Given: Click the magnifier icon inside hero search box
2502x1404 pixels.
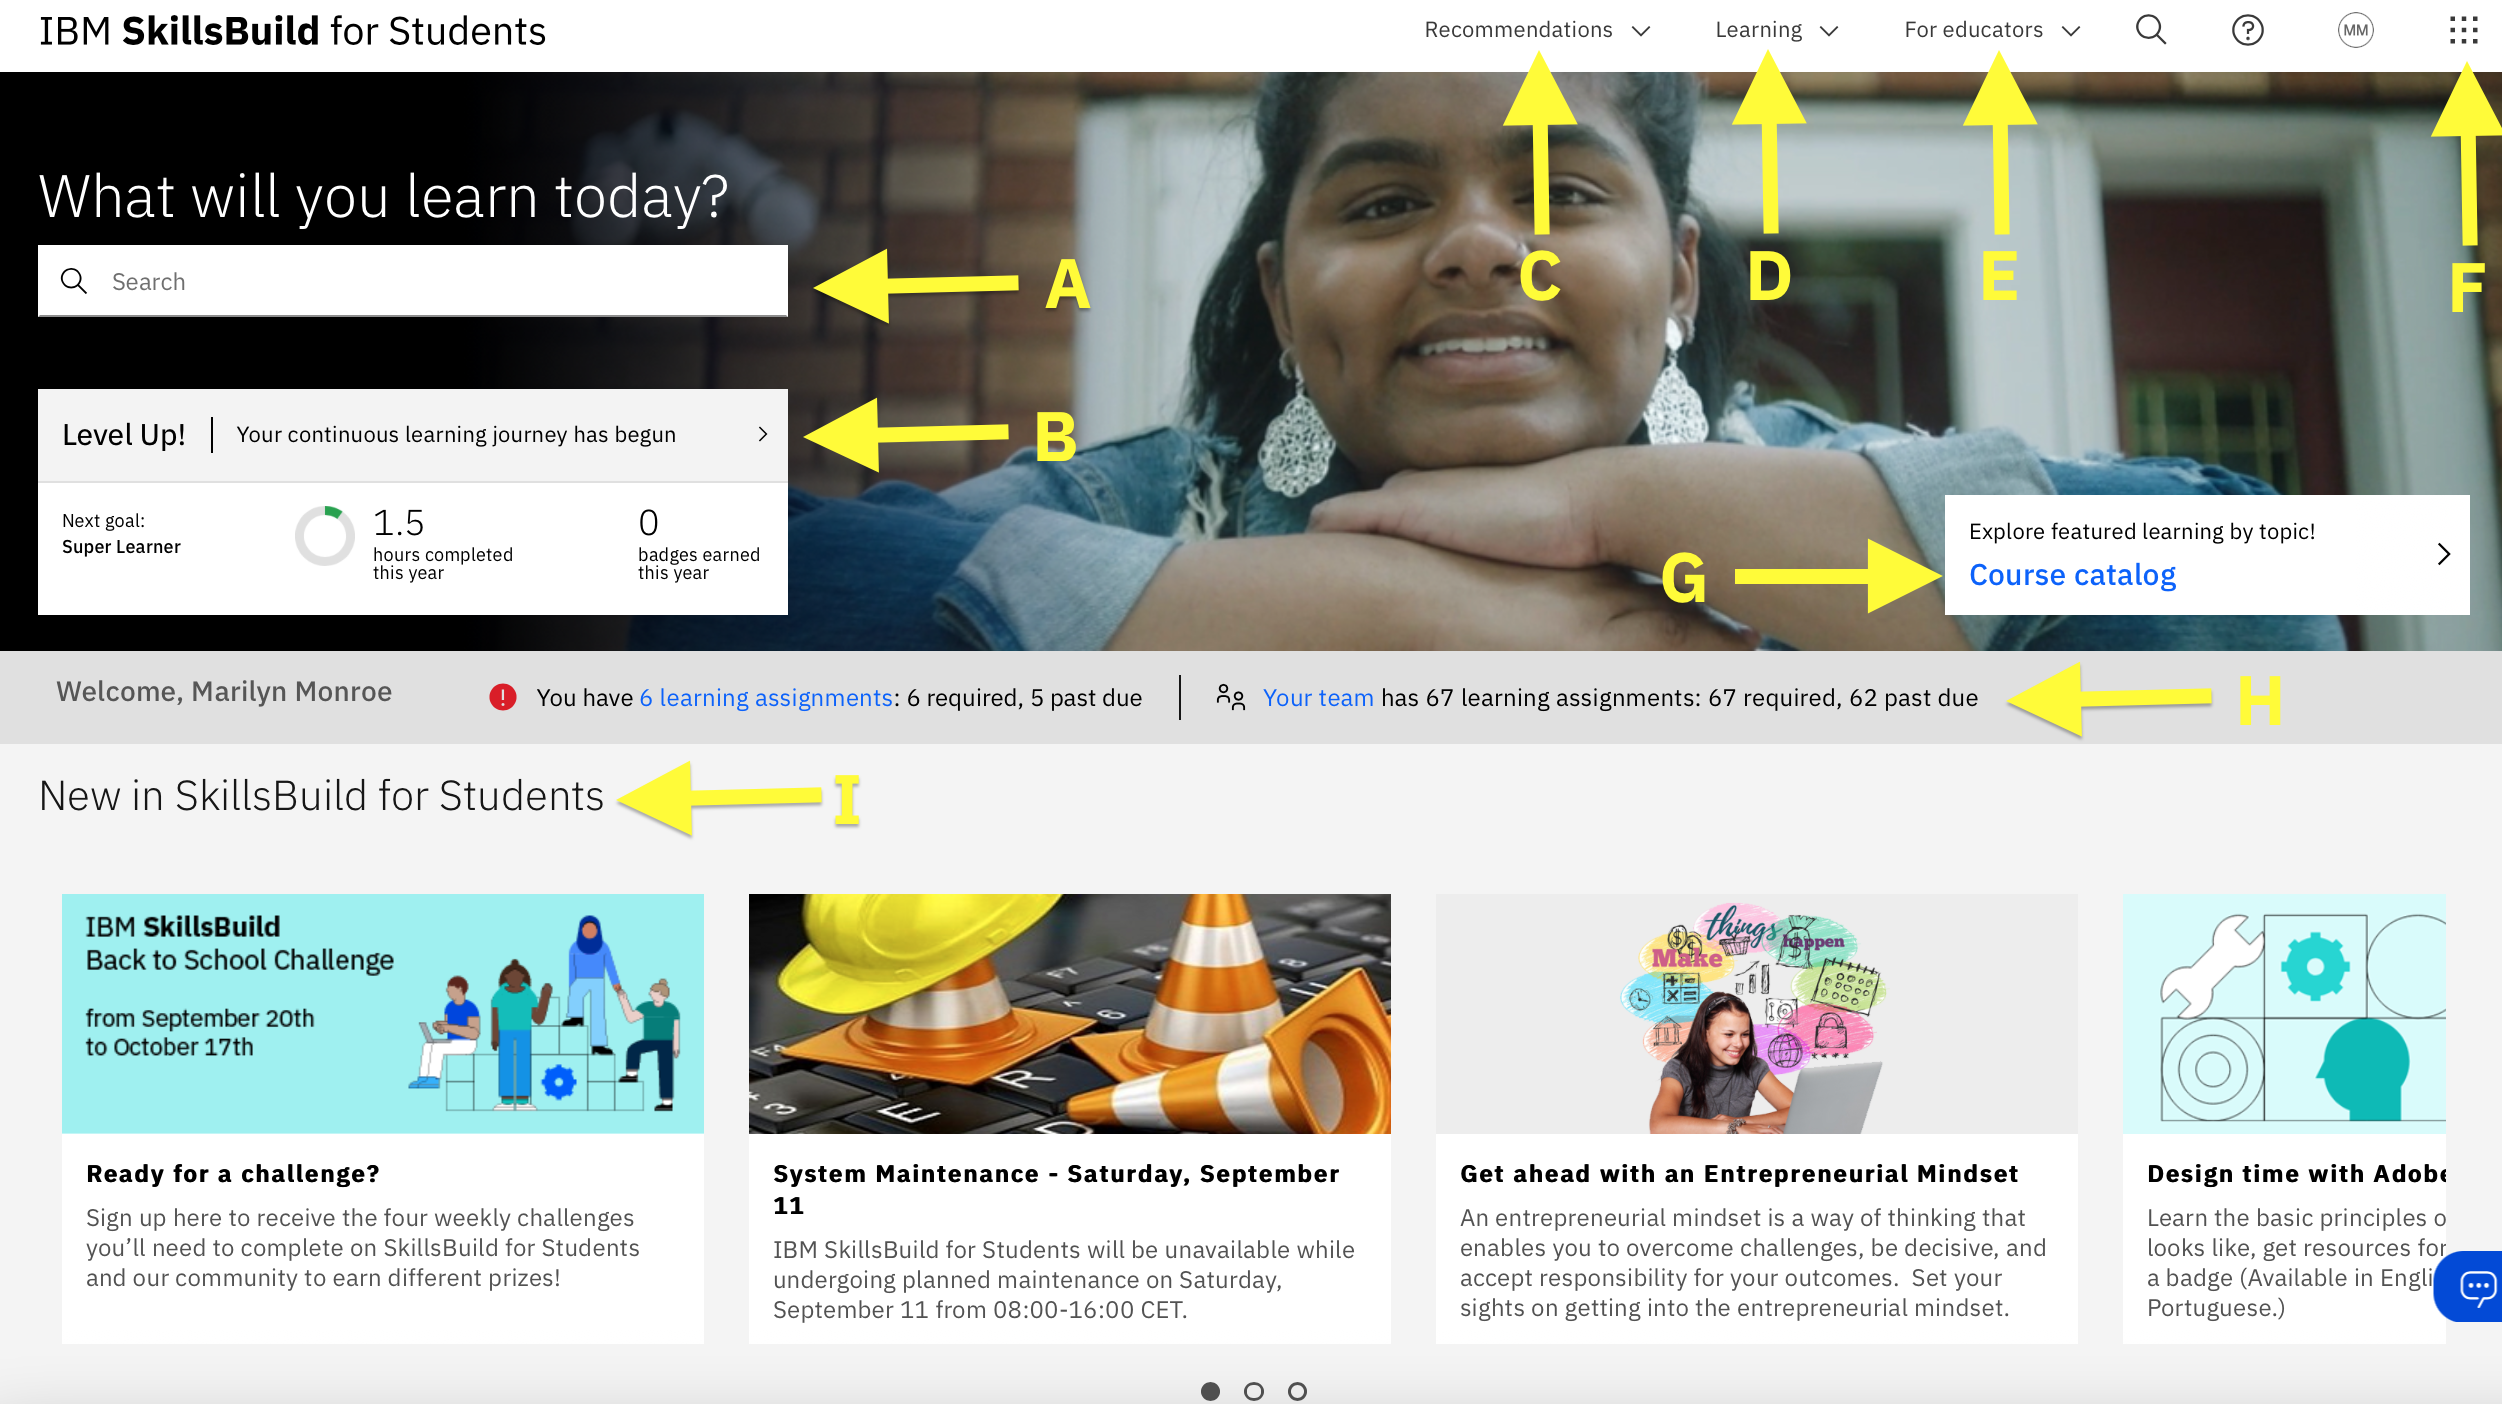Looking at the screenshot, I should pyautogui.click(x=74, y=281).
